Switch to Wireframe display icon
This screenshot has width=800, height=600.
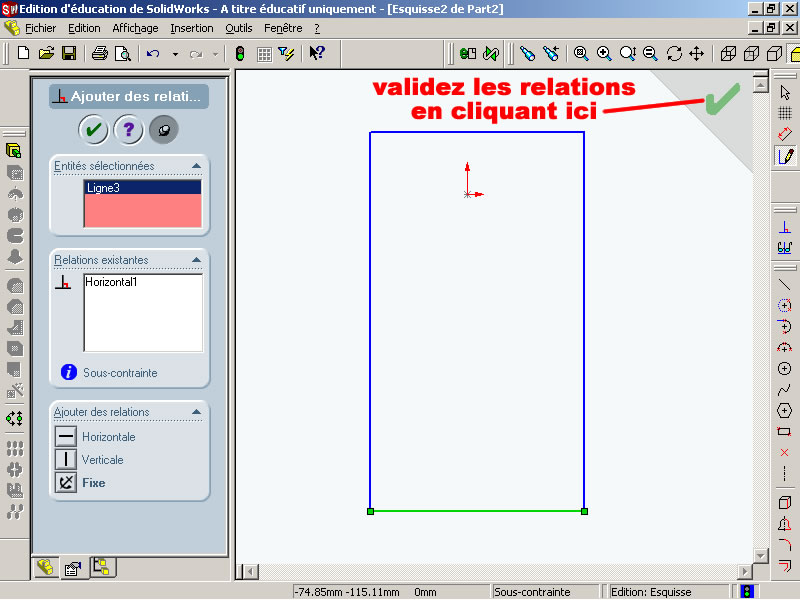click(x=728, y=53)
